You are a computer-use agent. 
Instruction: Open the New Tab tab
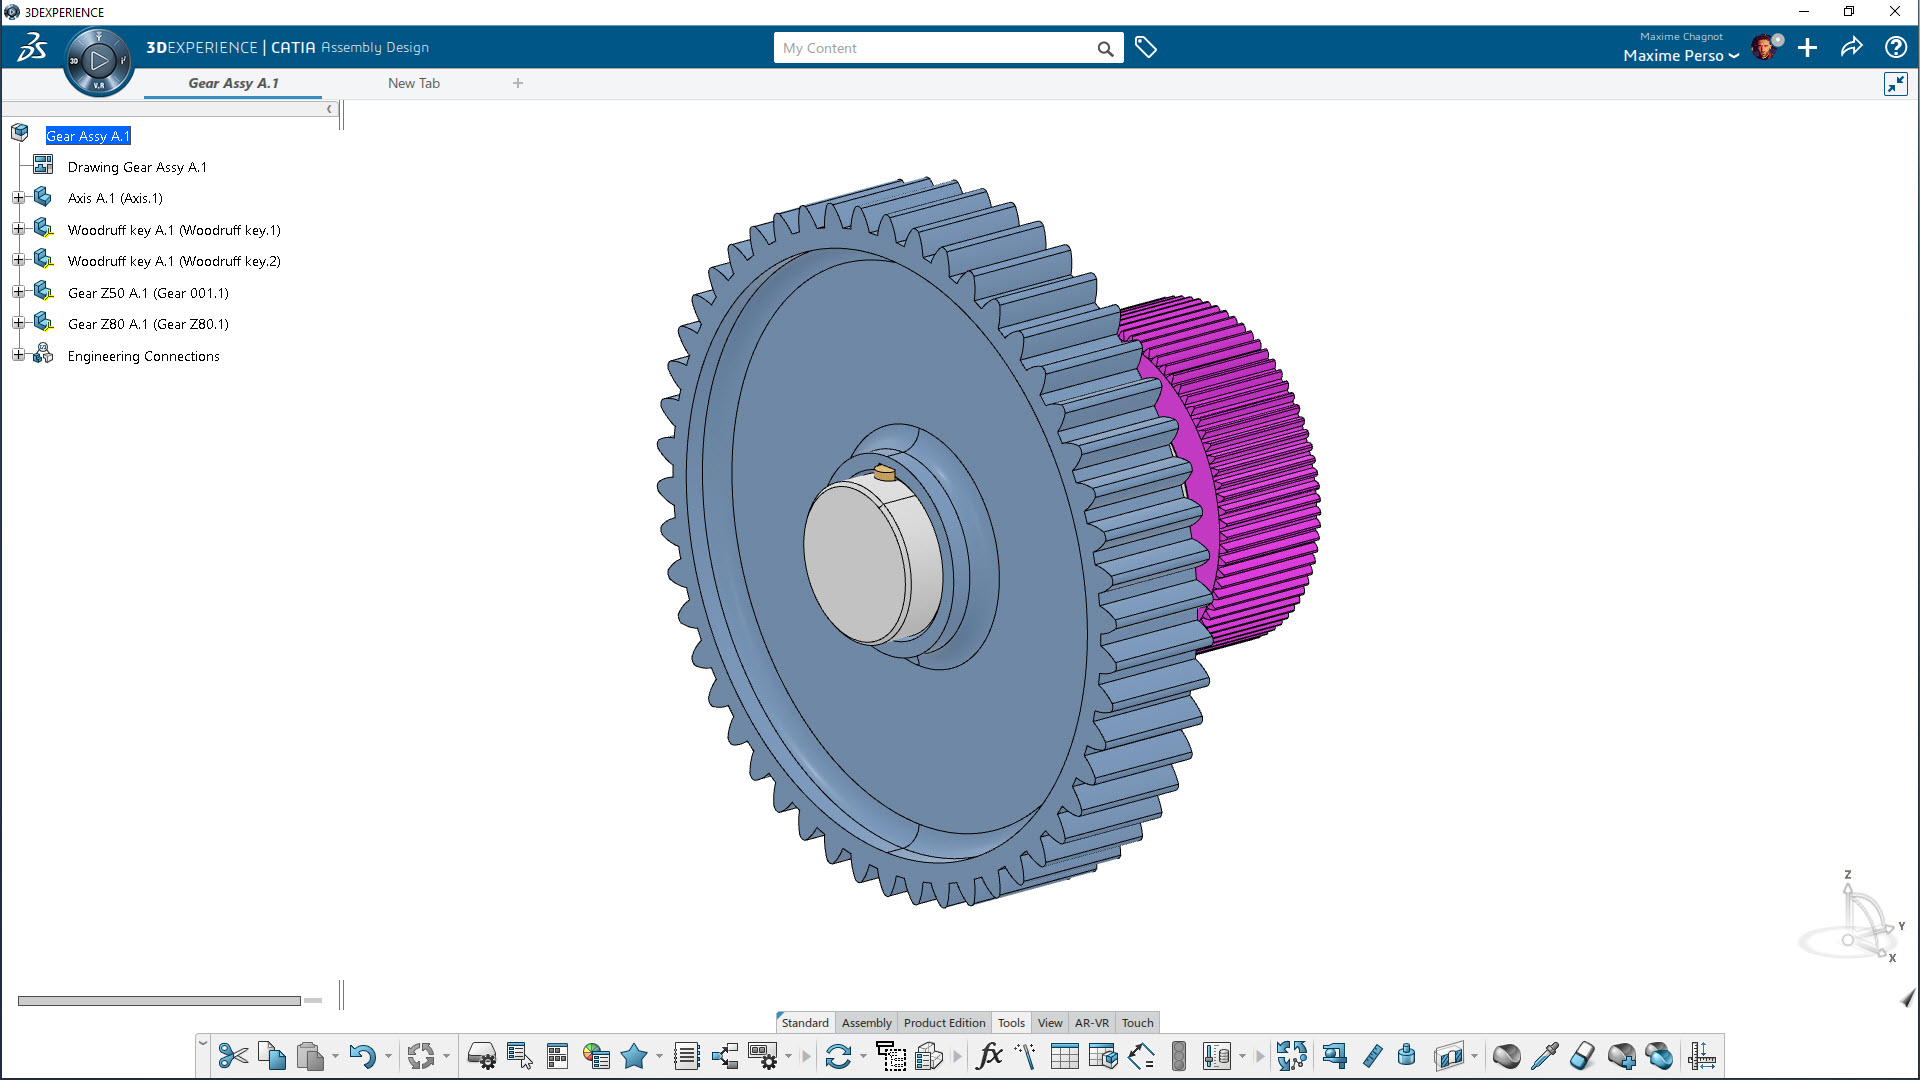(x=413, y=83)
